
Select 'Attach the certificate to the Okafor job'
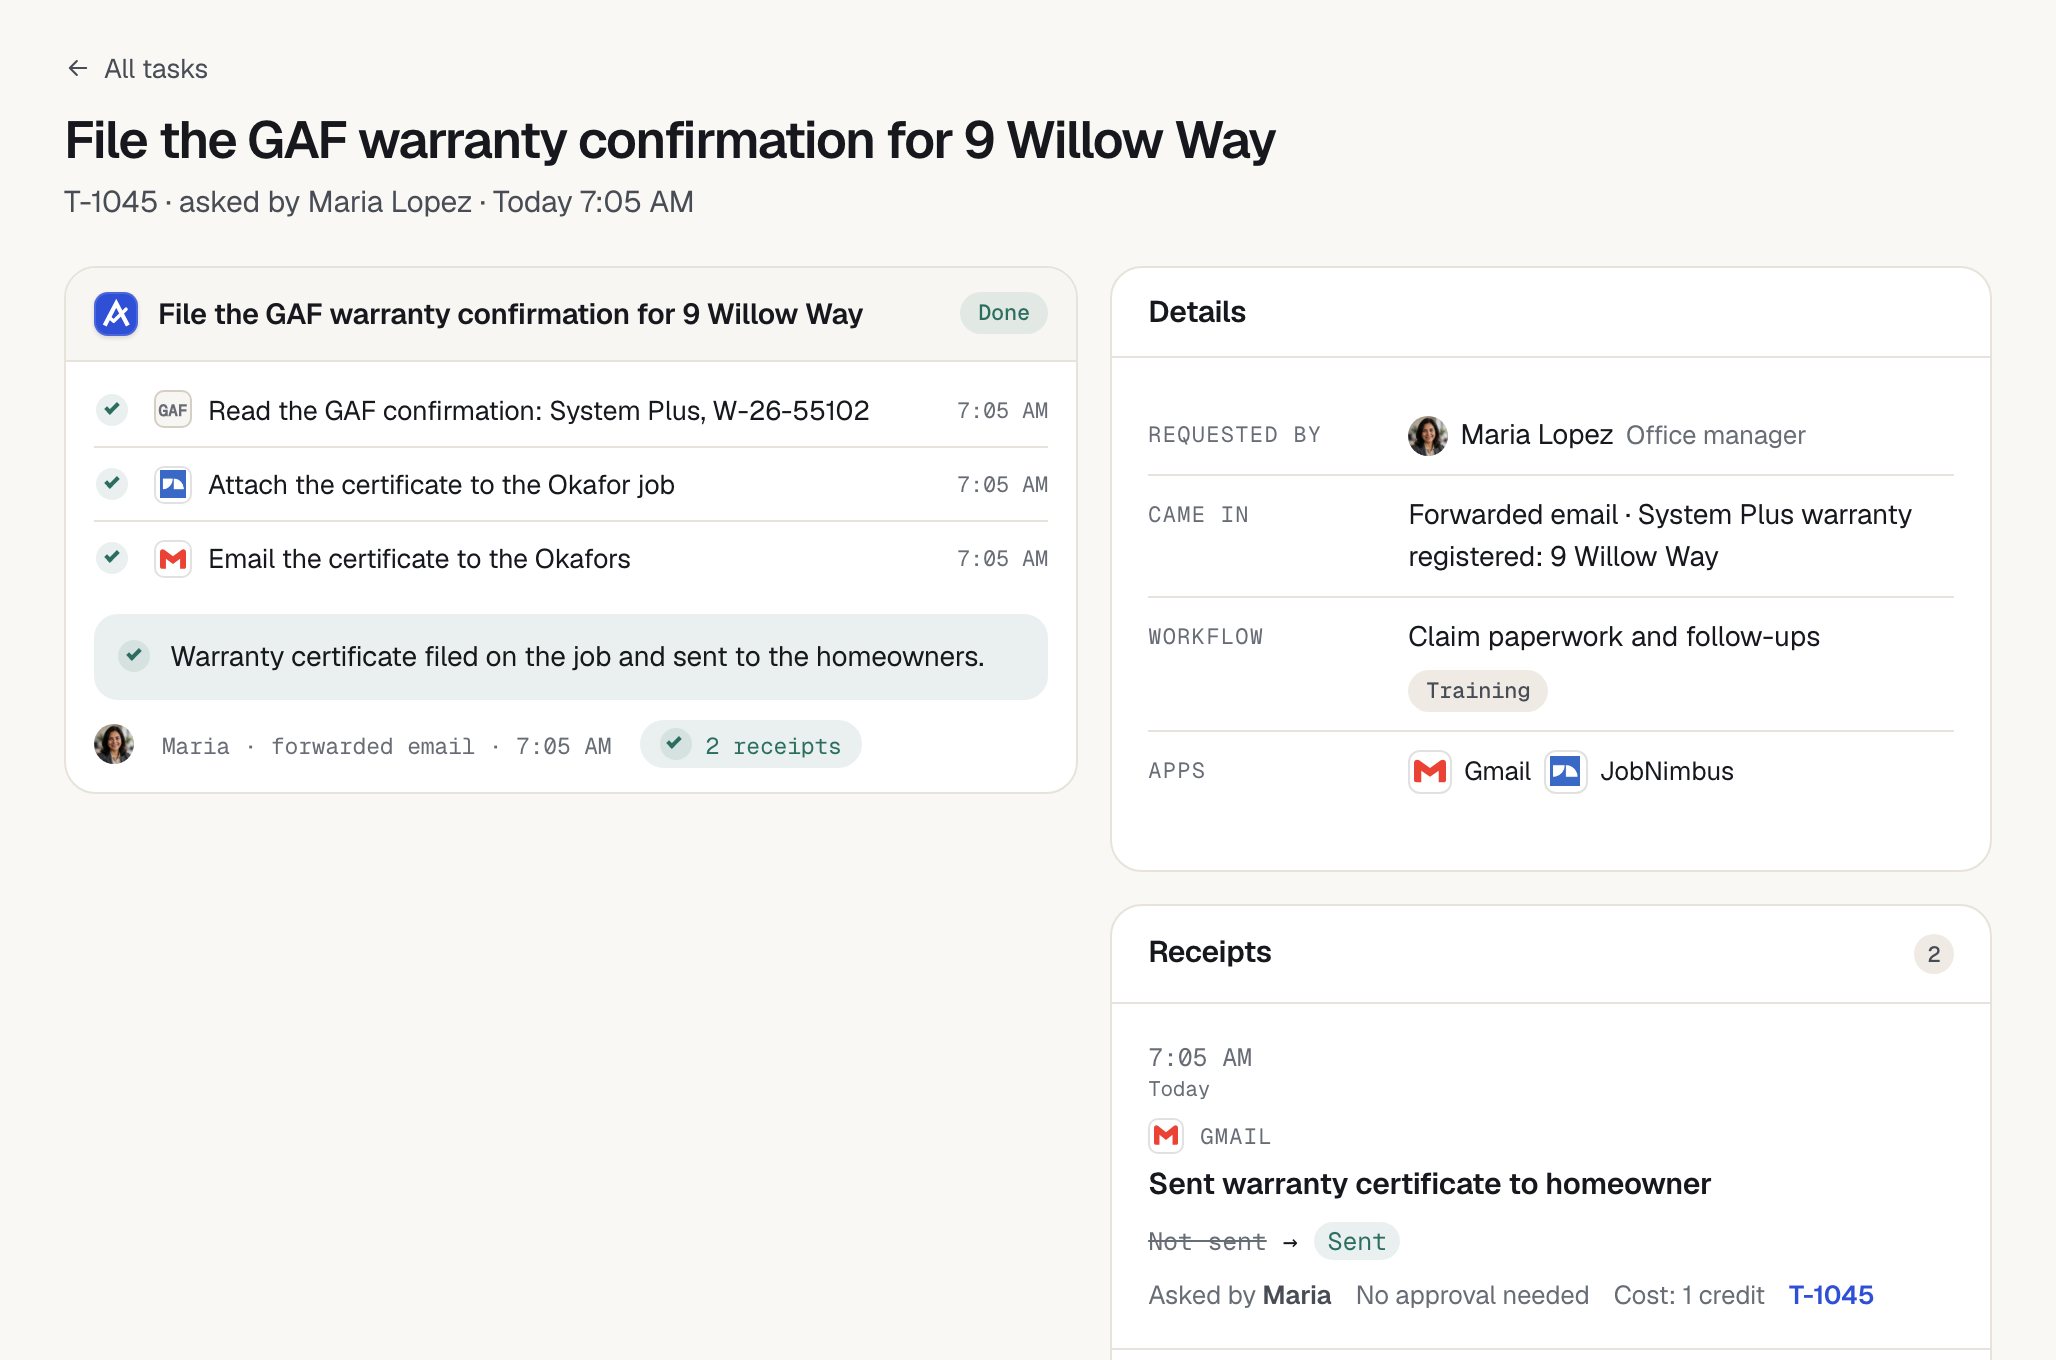click(441, 485)
